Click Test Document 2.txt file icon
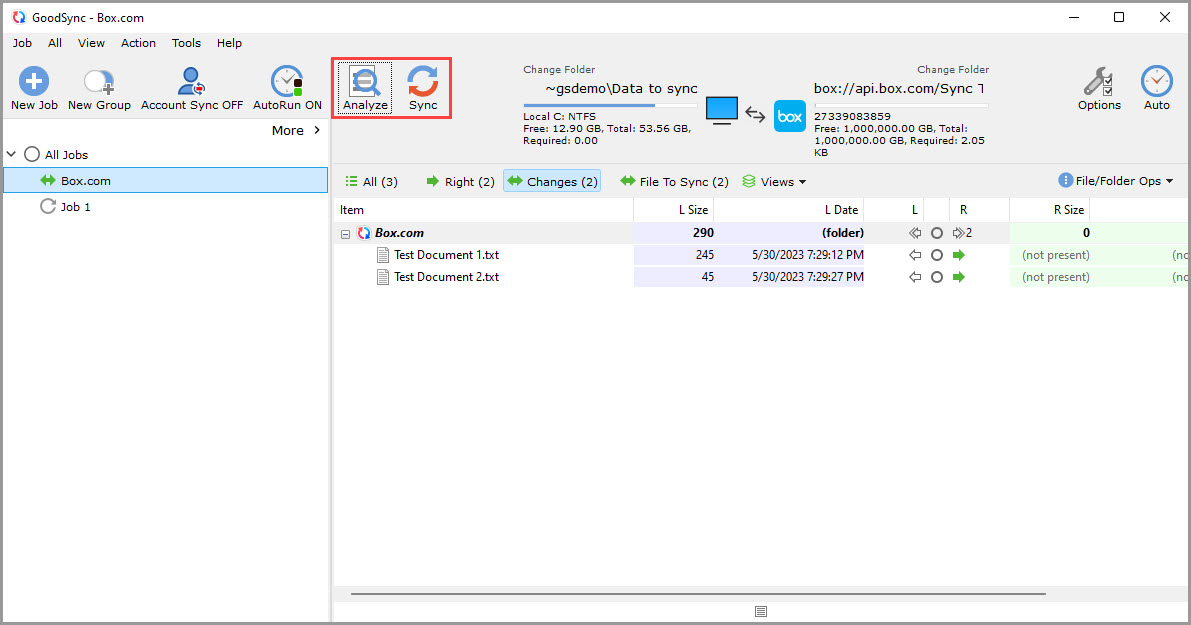This screenshot has width=1191, height=625. pyautogui.click(x=383, y=277)
